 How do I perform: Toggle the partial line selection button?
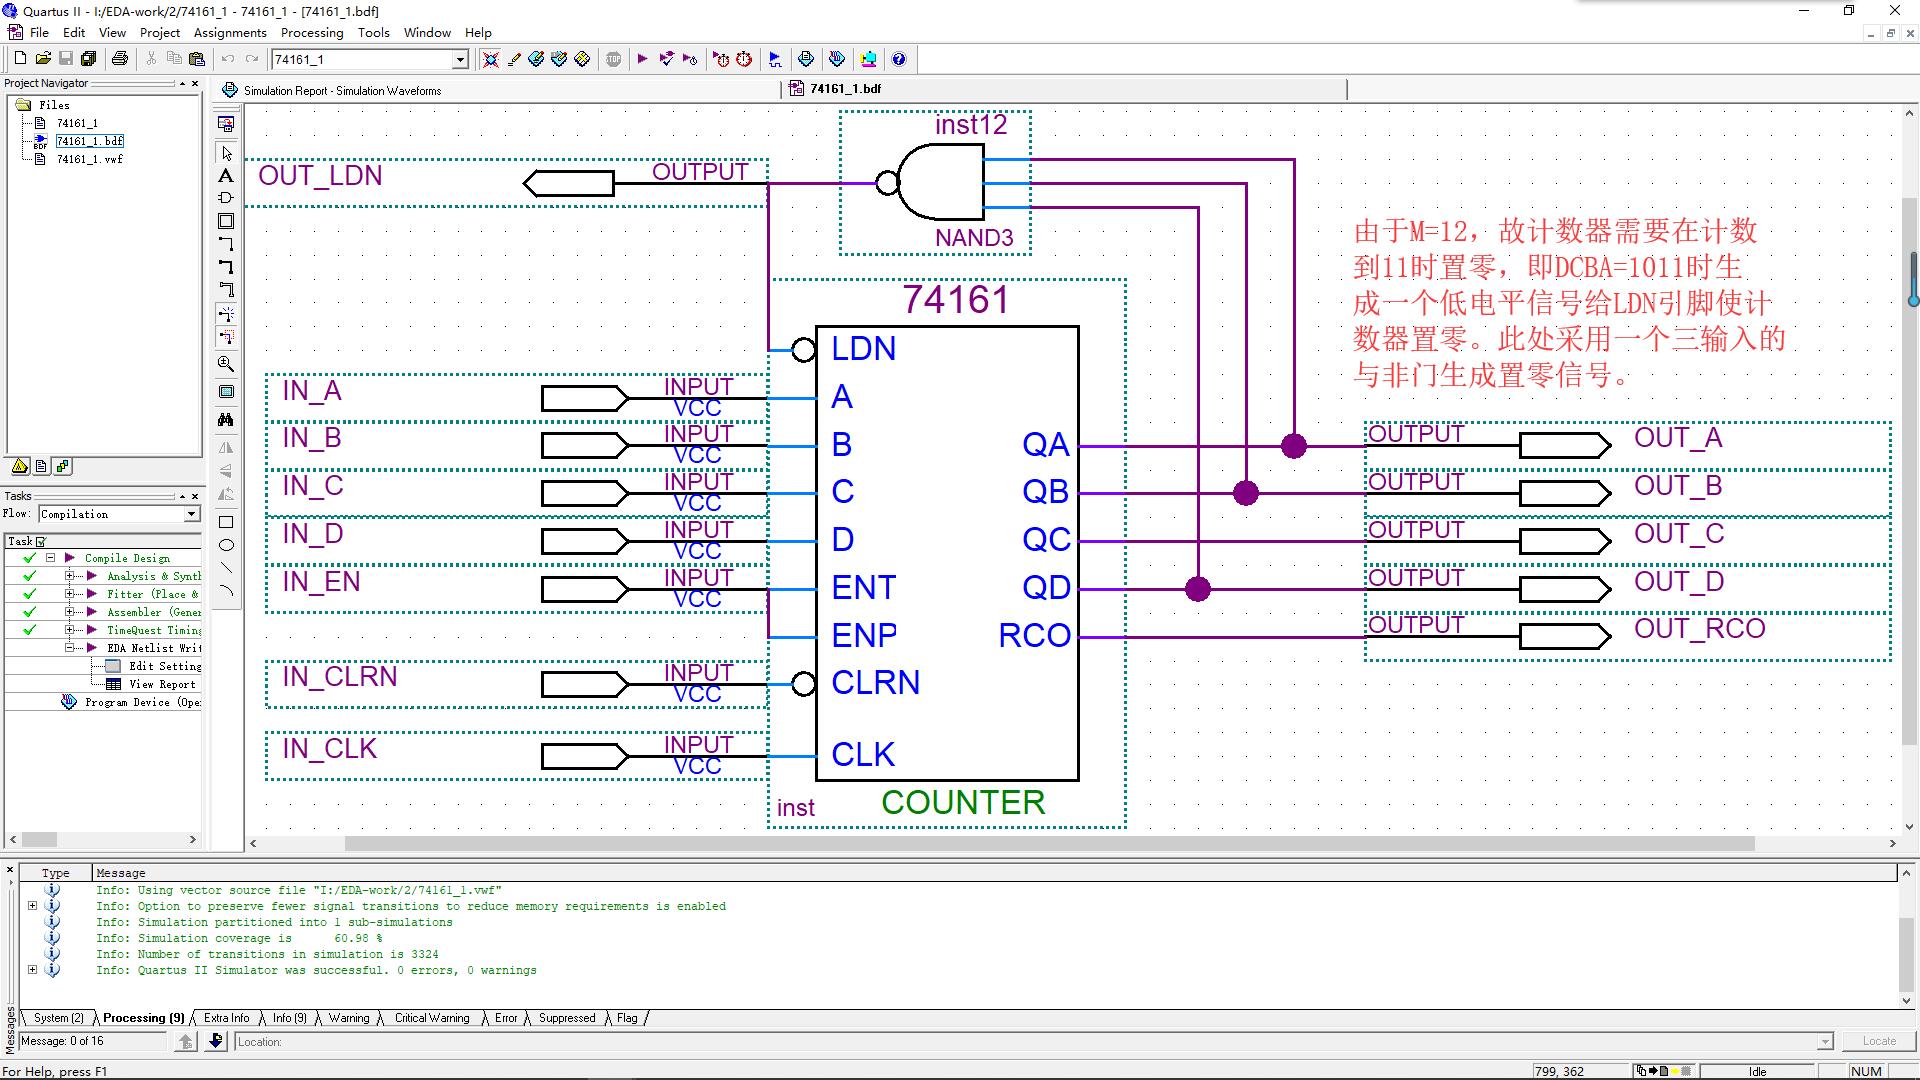[x=226, y=337]
